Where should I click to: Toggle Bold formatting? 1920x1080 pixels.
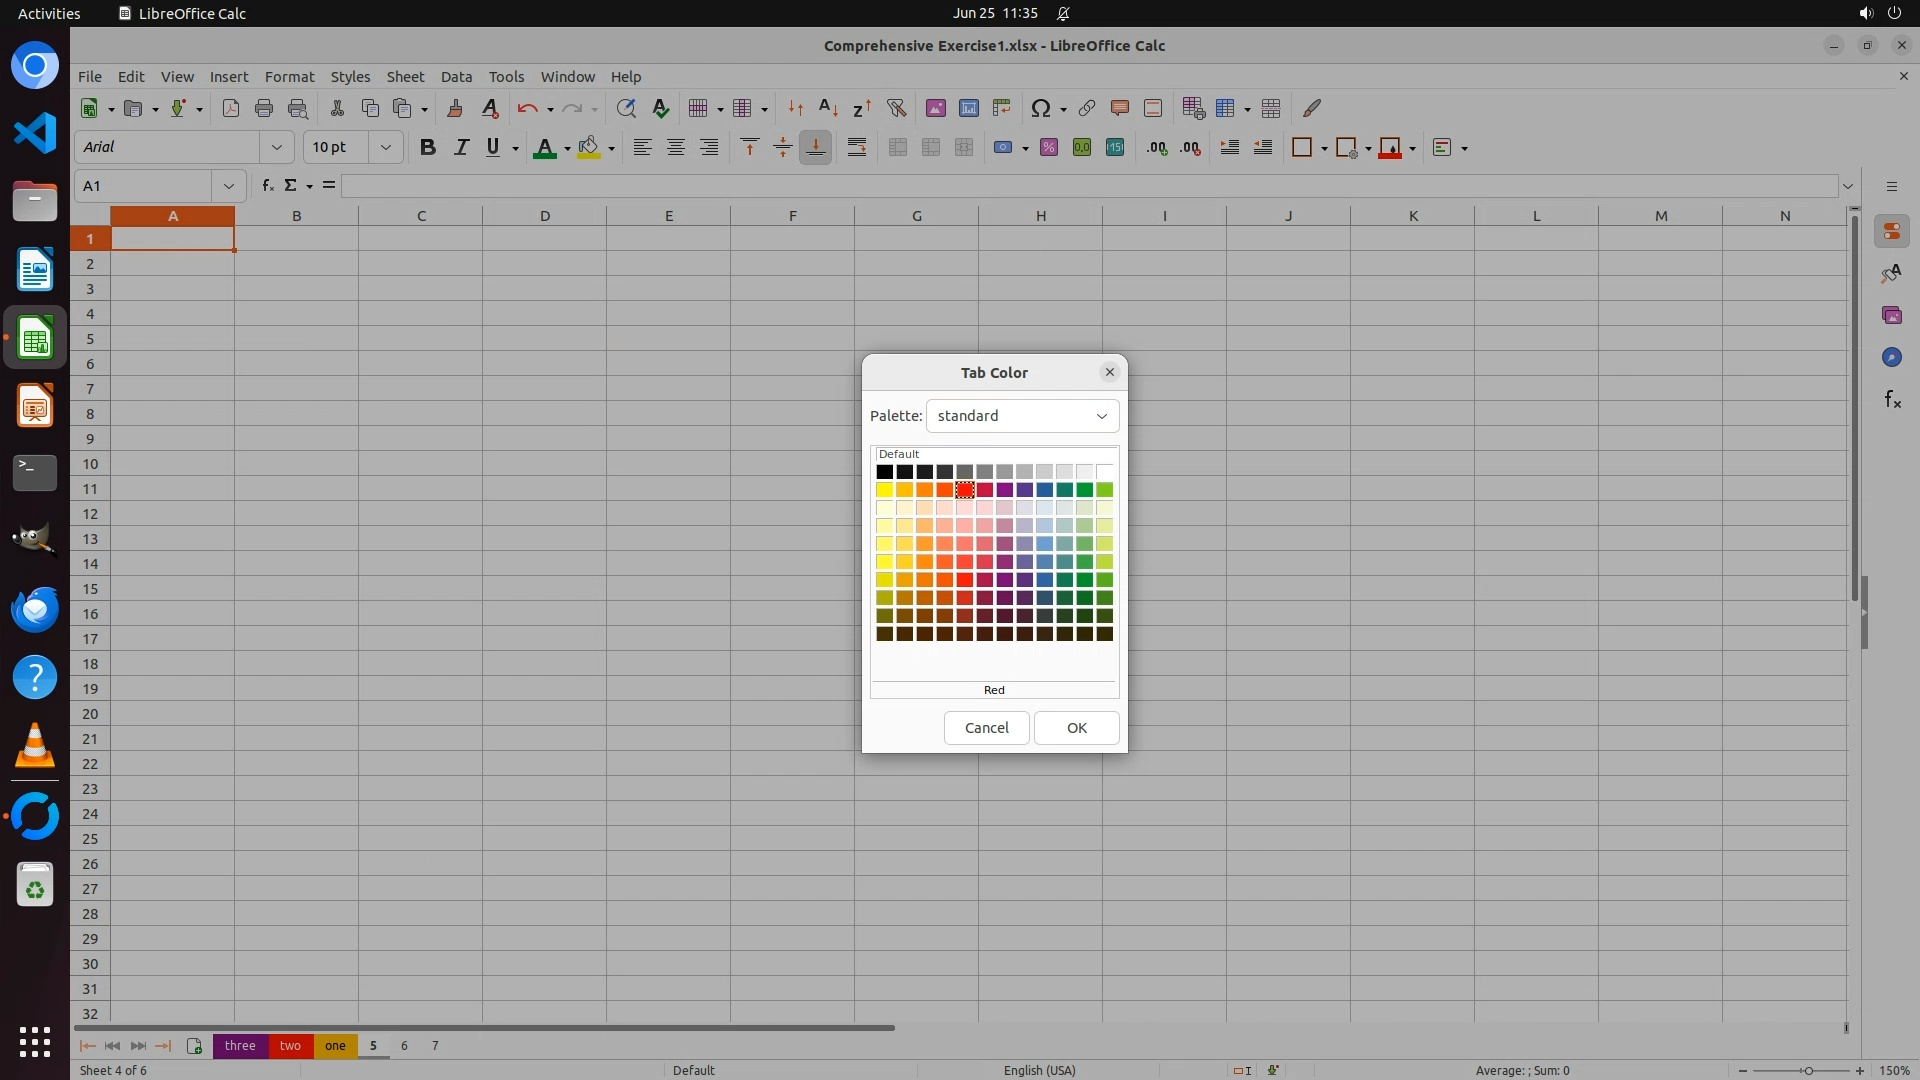tap(428, 147)
